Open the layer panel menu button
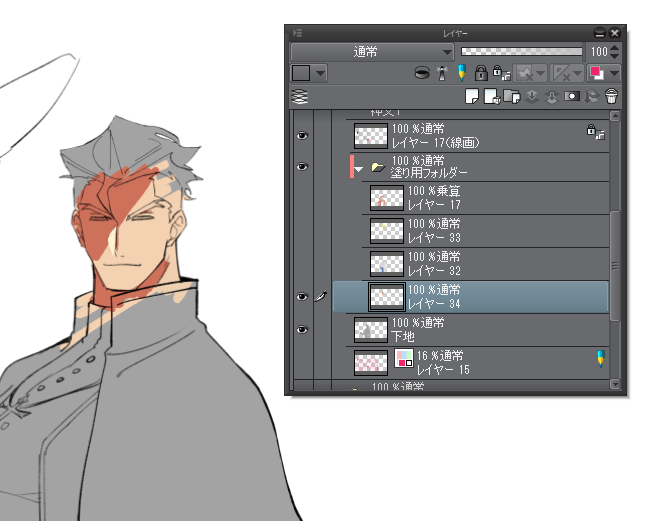The width and height of the screenshot is (670, 521). [298, 33]
